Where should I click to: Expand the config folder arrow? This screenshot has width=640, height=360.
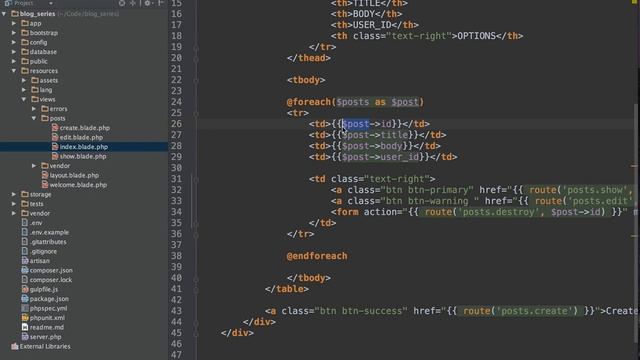(14, 42)
